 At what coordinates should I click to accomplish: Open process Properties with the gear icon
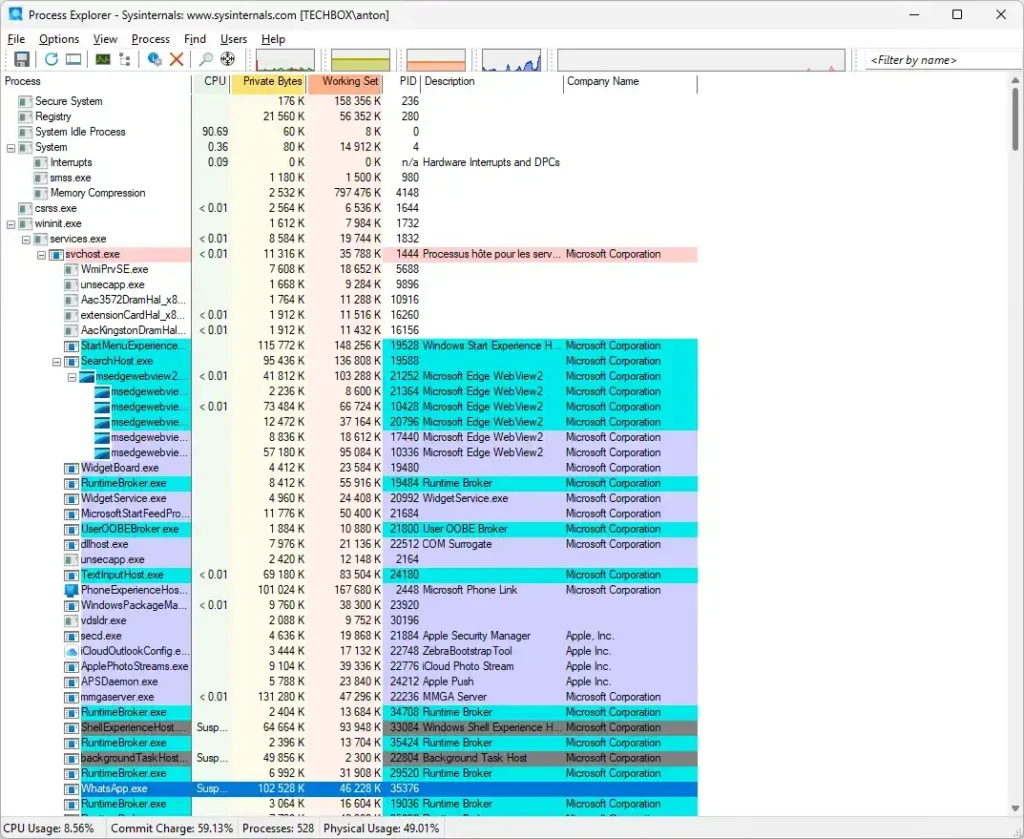[x=155, y=60]
